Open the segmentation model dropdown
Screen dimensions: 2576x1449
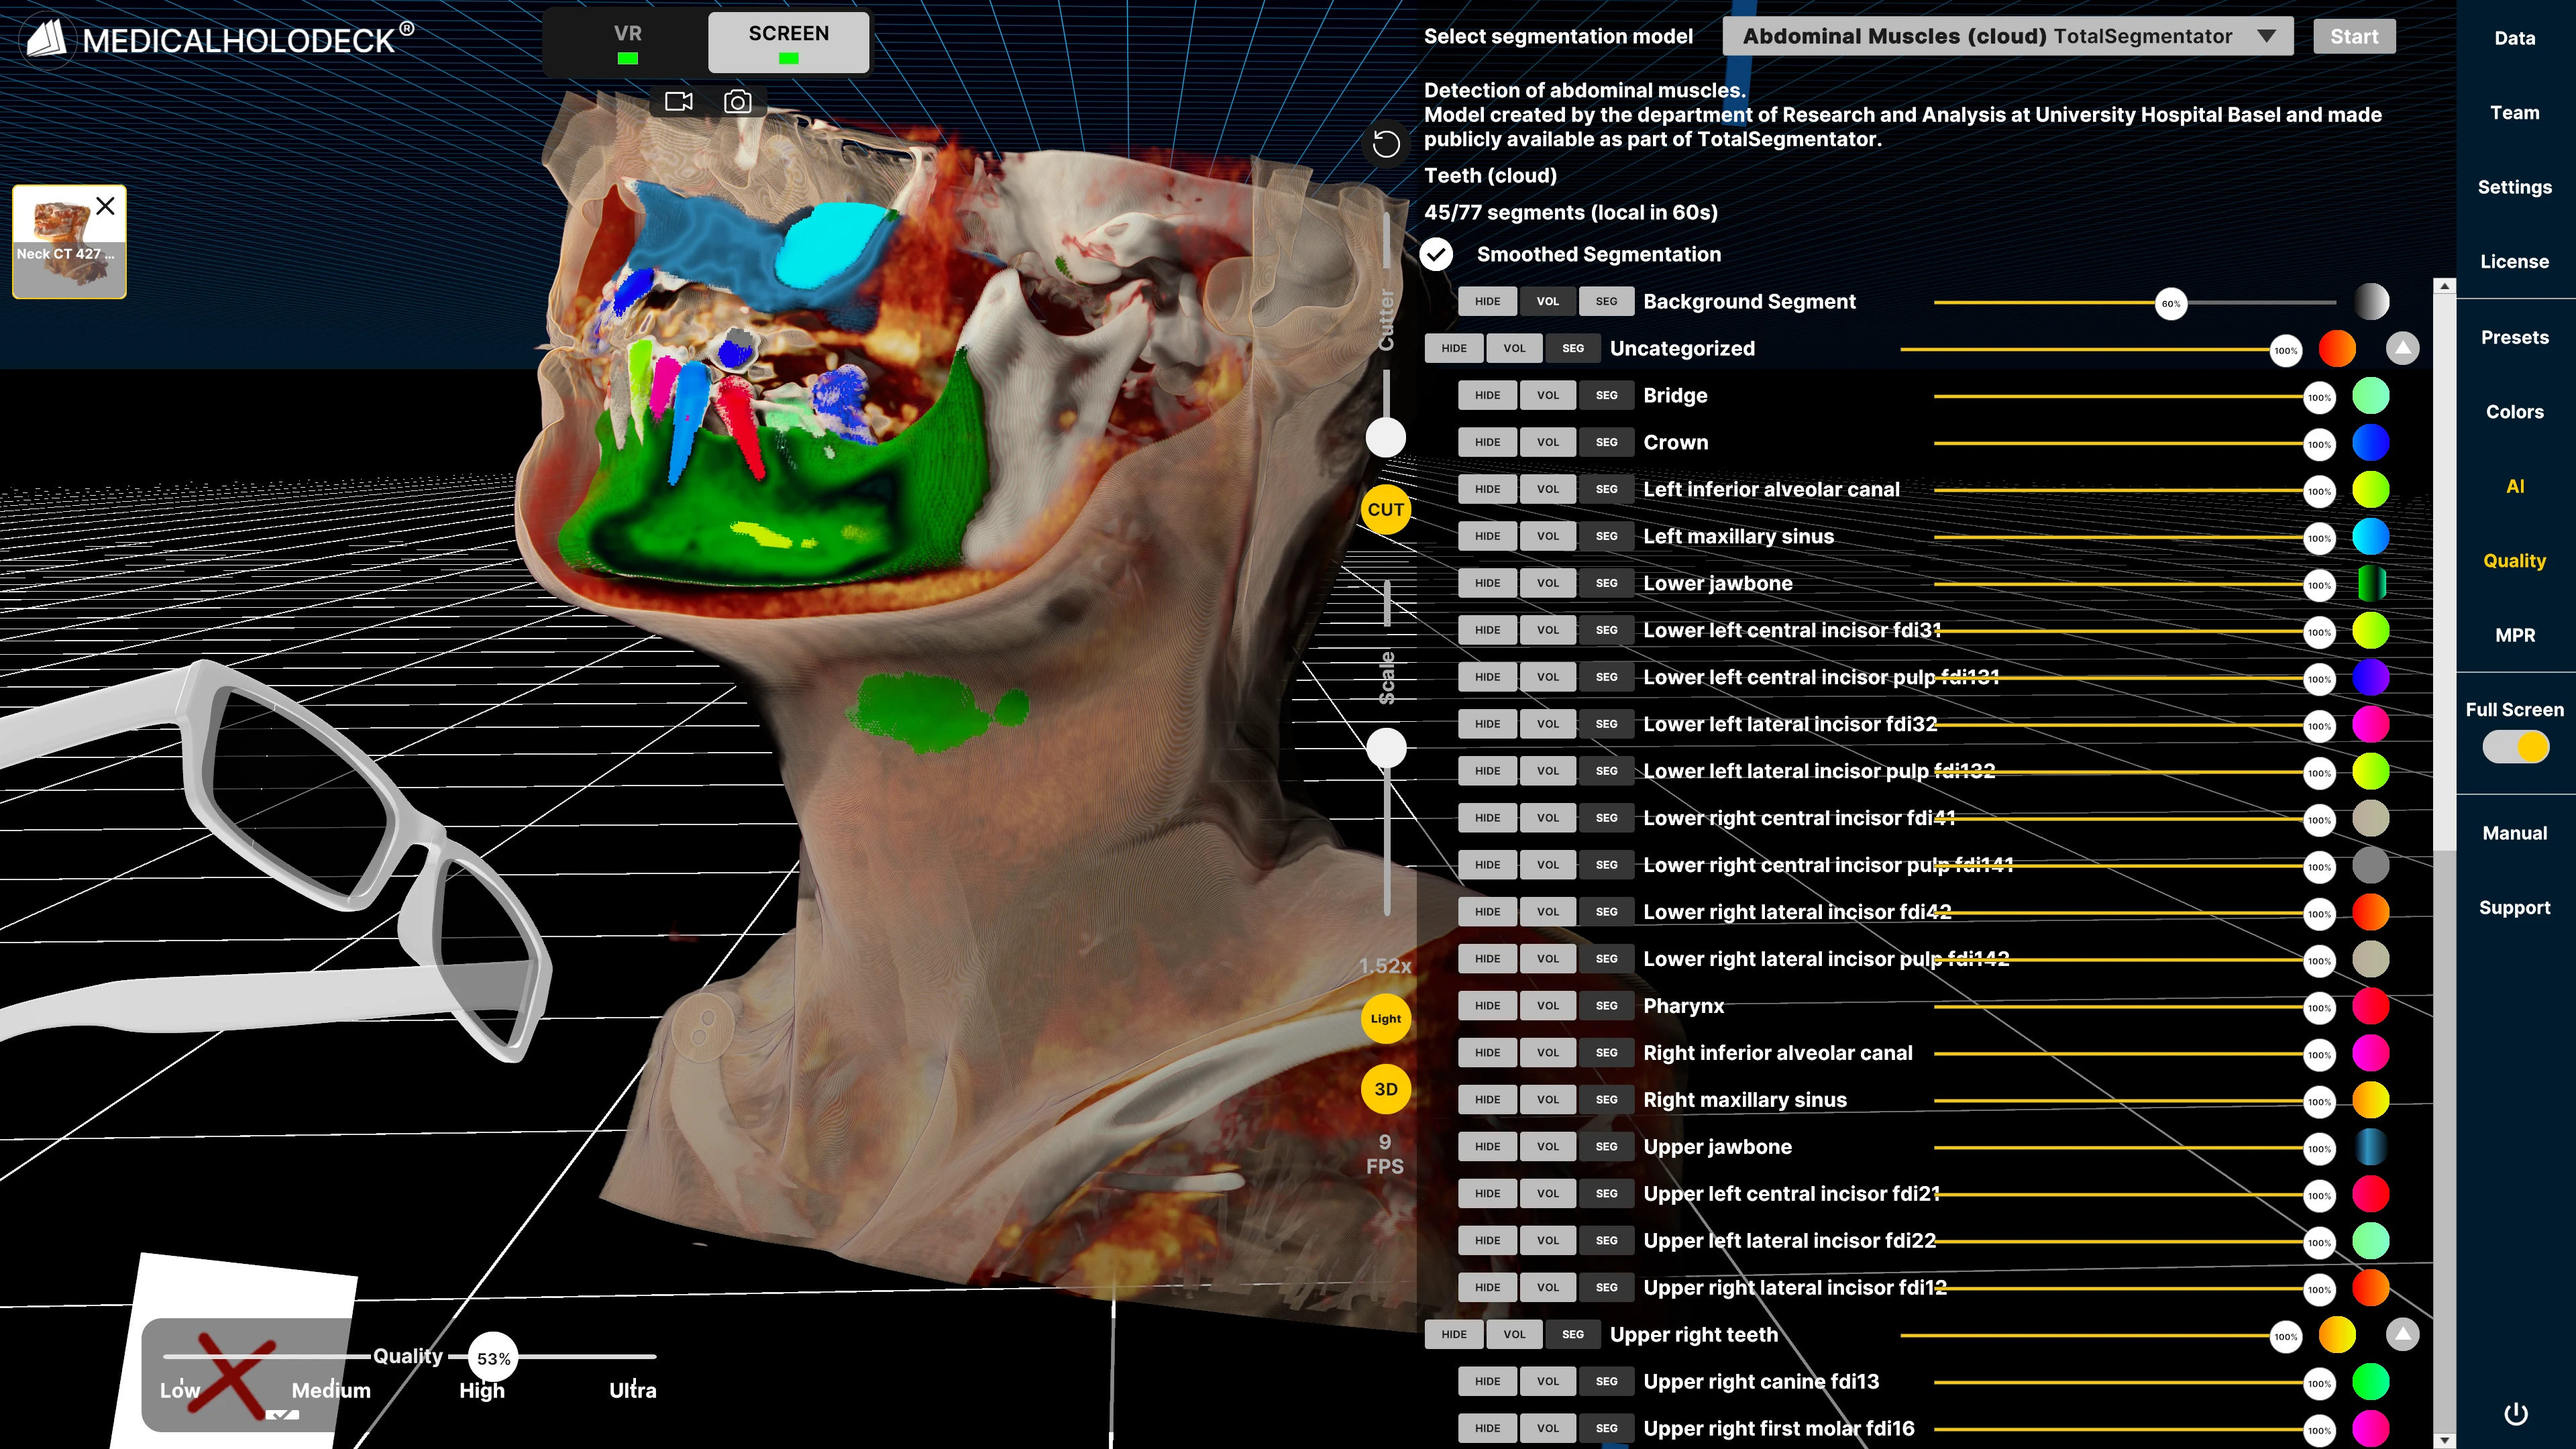[2008, 36]
